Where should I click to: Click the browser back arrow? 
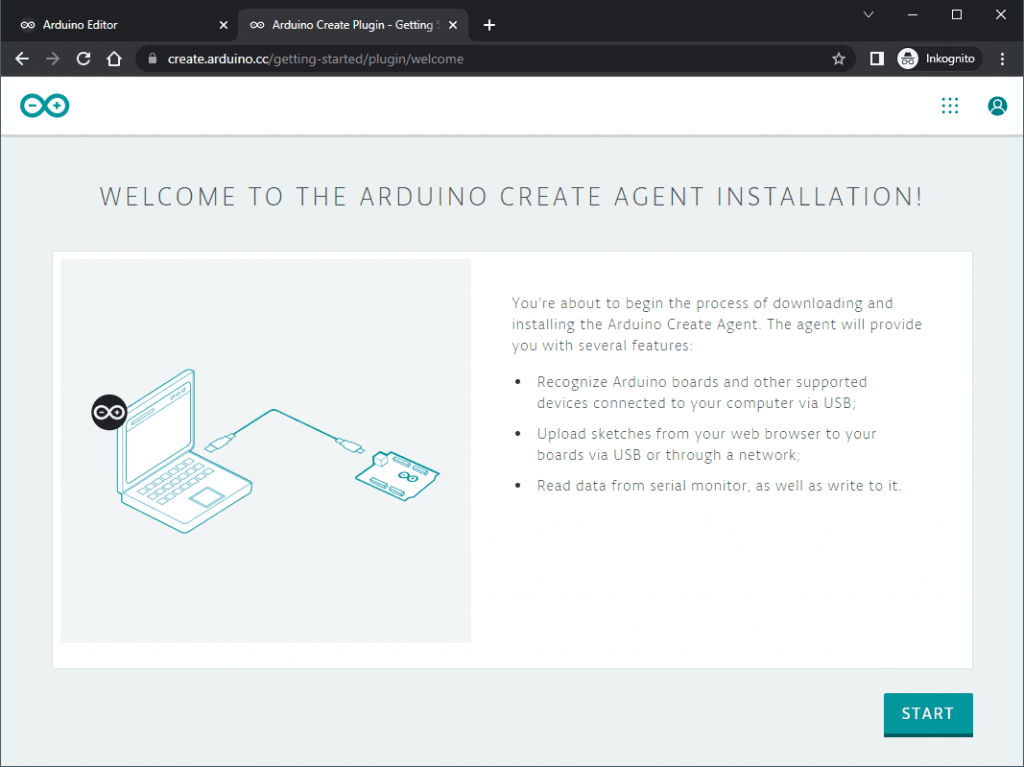point(22,59)
